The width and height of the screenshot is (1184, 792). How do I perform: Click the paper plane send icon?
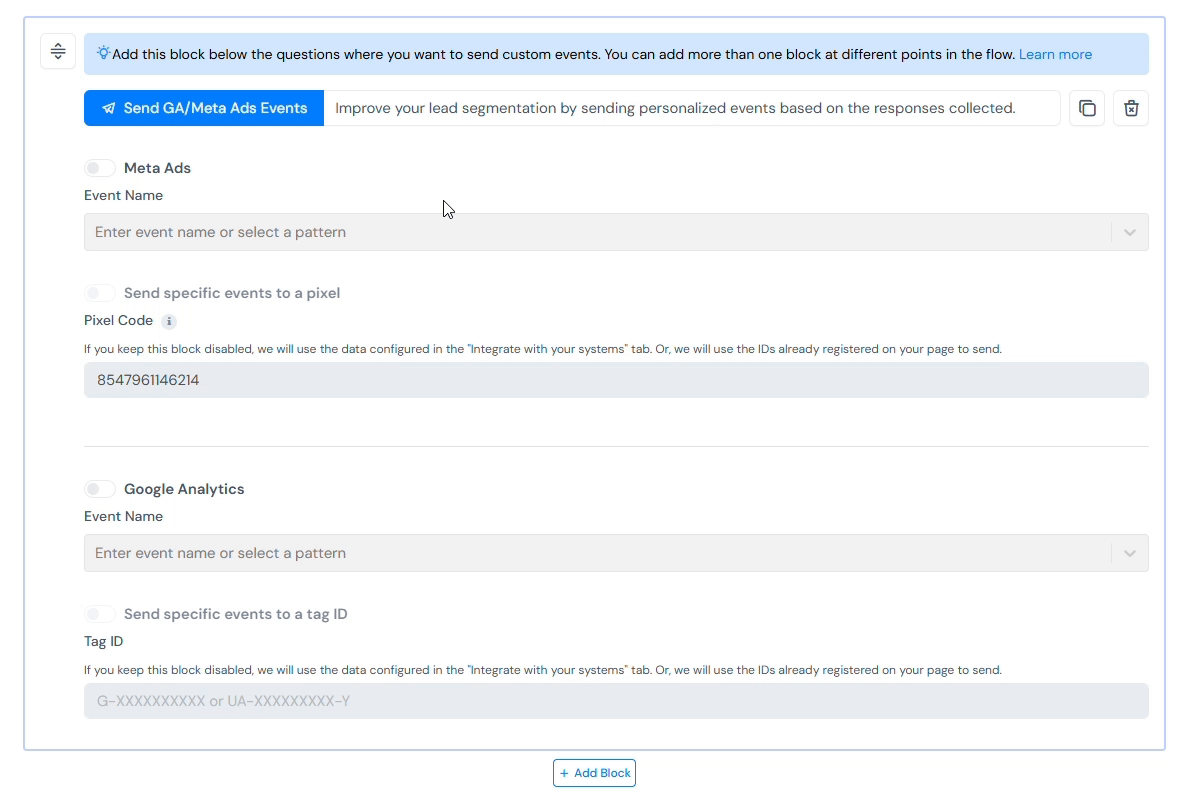[x=109, y=108]
